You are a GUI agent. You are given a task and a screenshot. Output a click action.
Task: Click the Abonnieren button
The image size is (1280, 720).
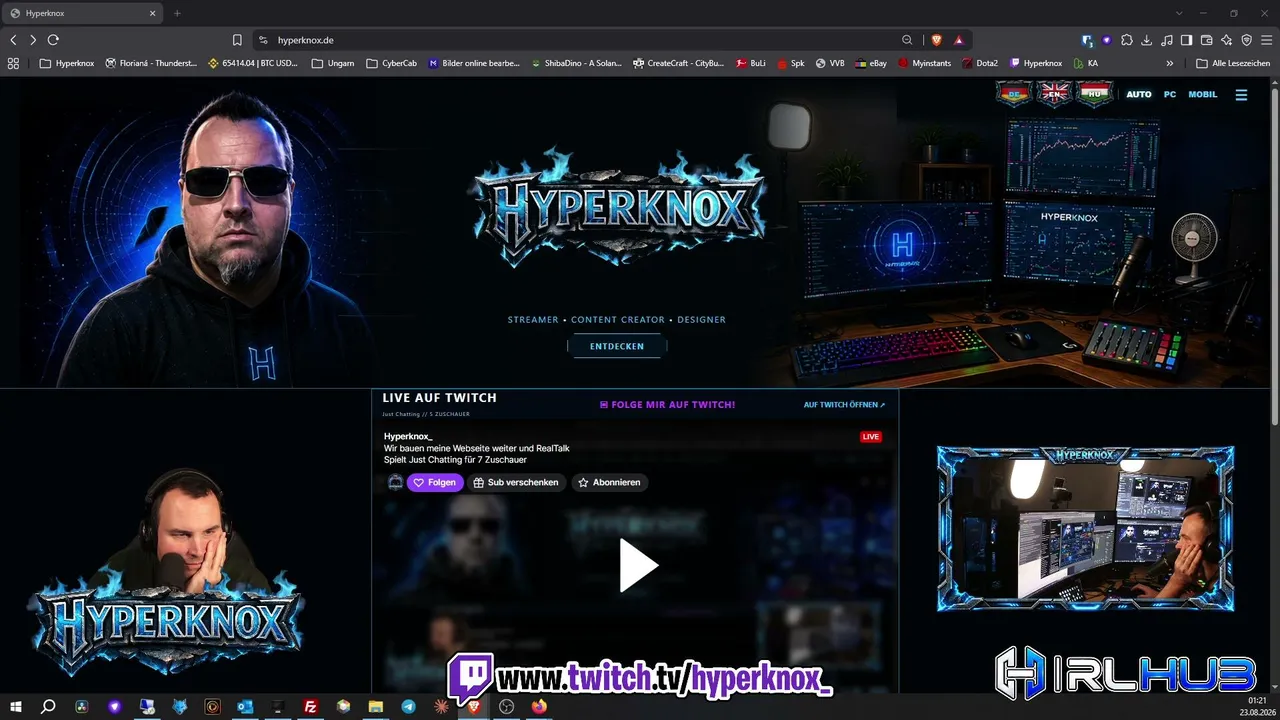(610, 482)
